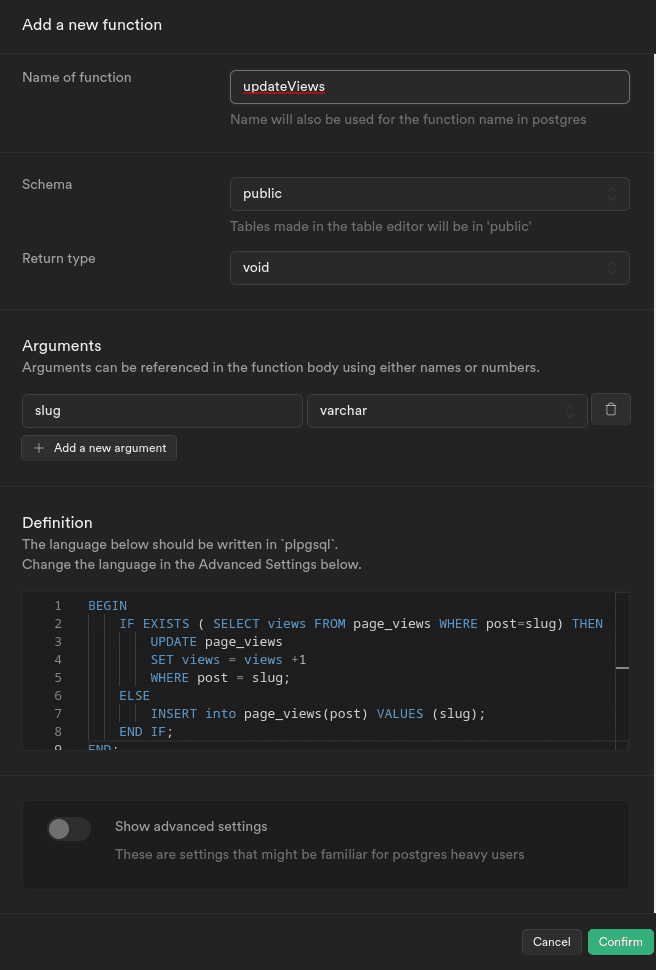
Task: Click the slug argument name field
Action: point(162,410)
